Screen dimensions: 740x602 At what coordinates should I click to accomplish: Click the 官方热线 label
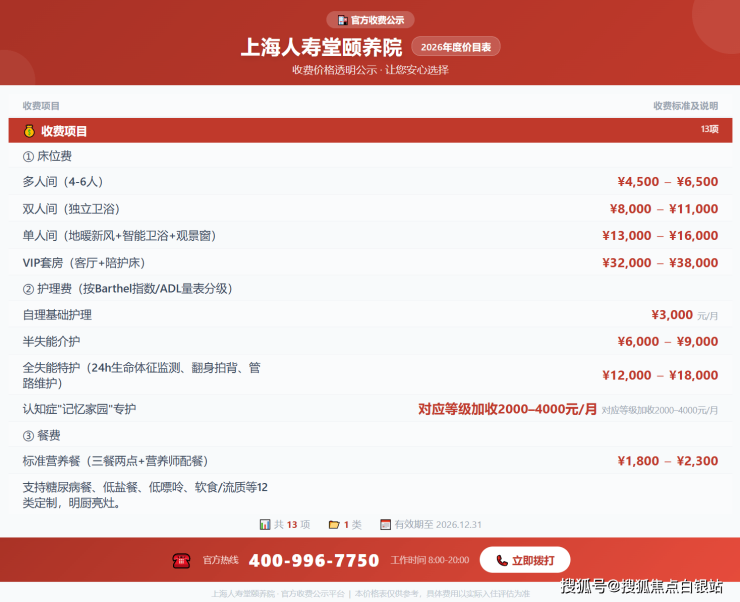220,560
